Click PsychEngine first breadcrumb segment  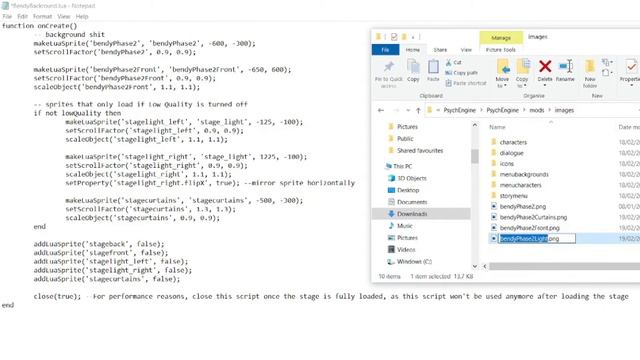(460, 110)
